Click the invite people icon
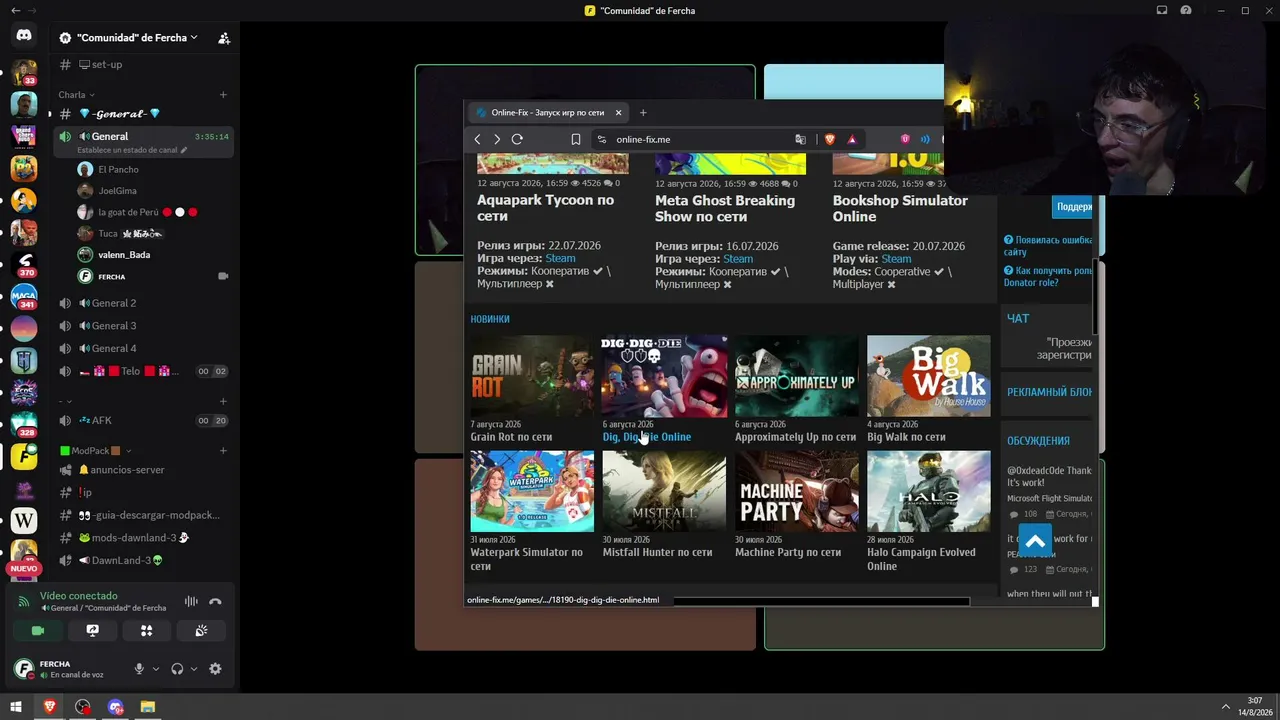 [x=224, y=38]
